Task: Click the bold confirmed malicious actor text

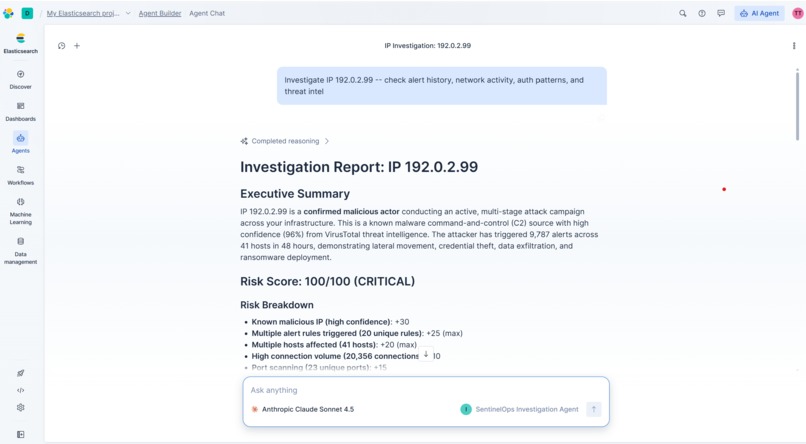Action: (351, 211)
